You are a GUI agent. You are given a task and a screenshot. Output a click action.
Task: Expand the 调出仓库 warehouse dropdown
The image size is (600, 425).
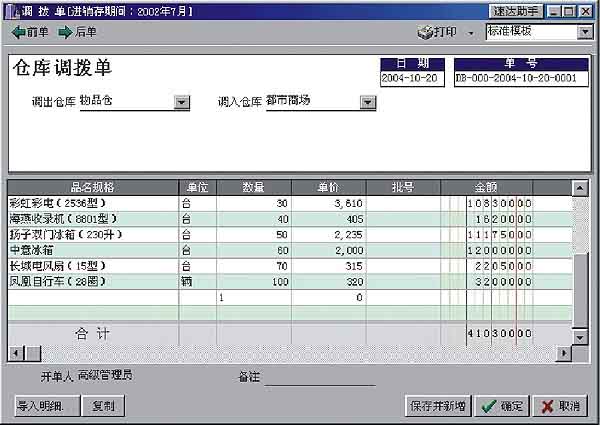[x=181, y=102]
